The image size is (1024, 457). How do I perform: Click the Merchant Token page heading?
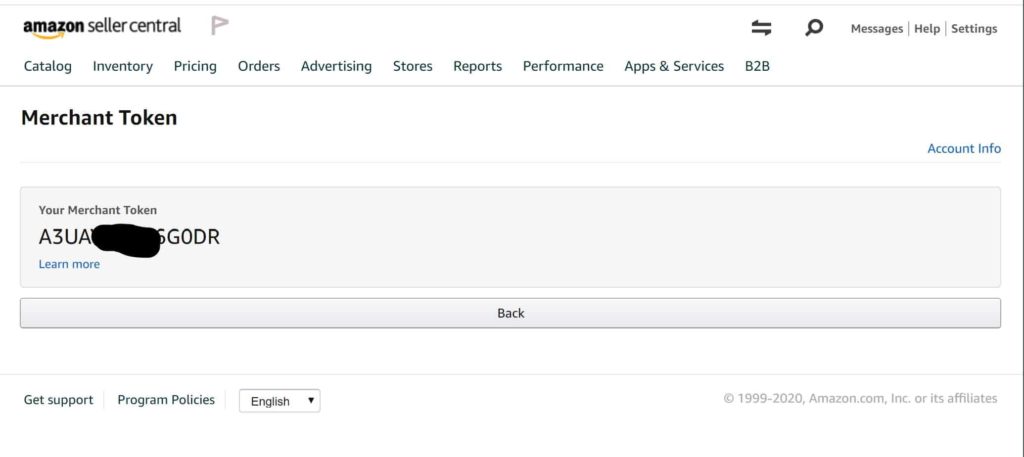click(99, 118)
